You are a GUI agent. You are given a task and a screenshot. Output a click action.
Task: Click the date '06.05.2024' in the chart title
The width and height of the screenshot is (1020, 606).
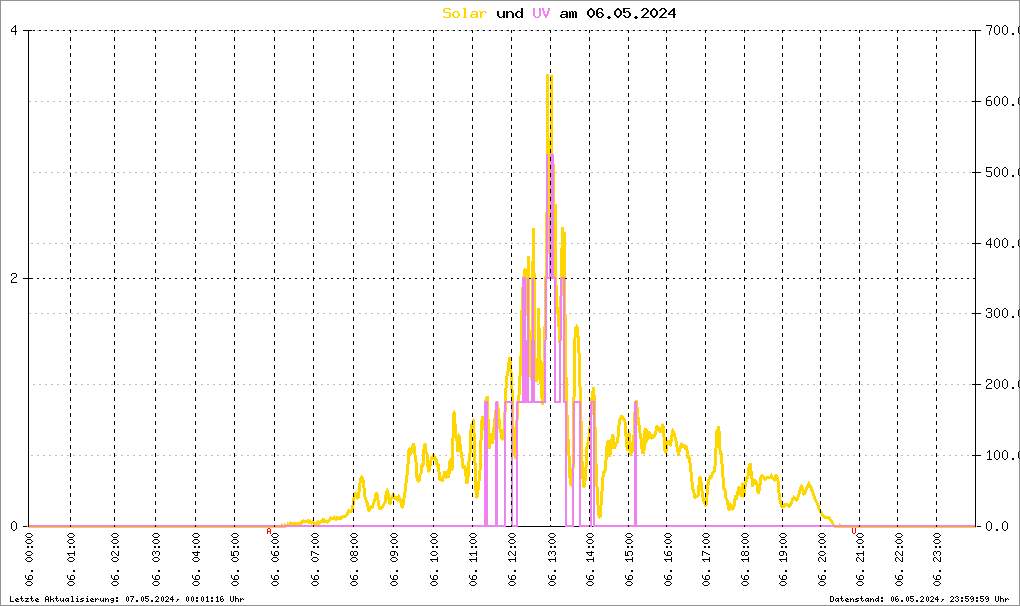point(631,13)
